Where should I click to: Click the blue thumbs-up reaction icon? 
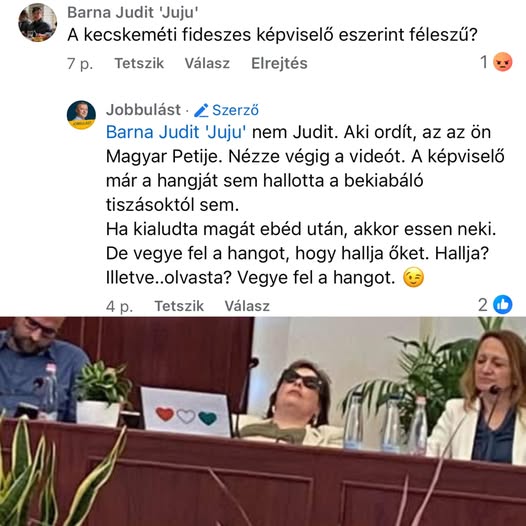point(503,305)
